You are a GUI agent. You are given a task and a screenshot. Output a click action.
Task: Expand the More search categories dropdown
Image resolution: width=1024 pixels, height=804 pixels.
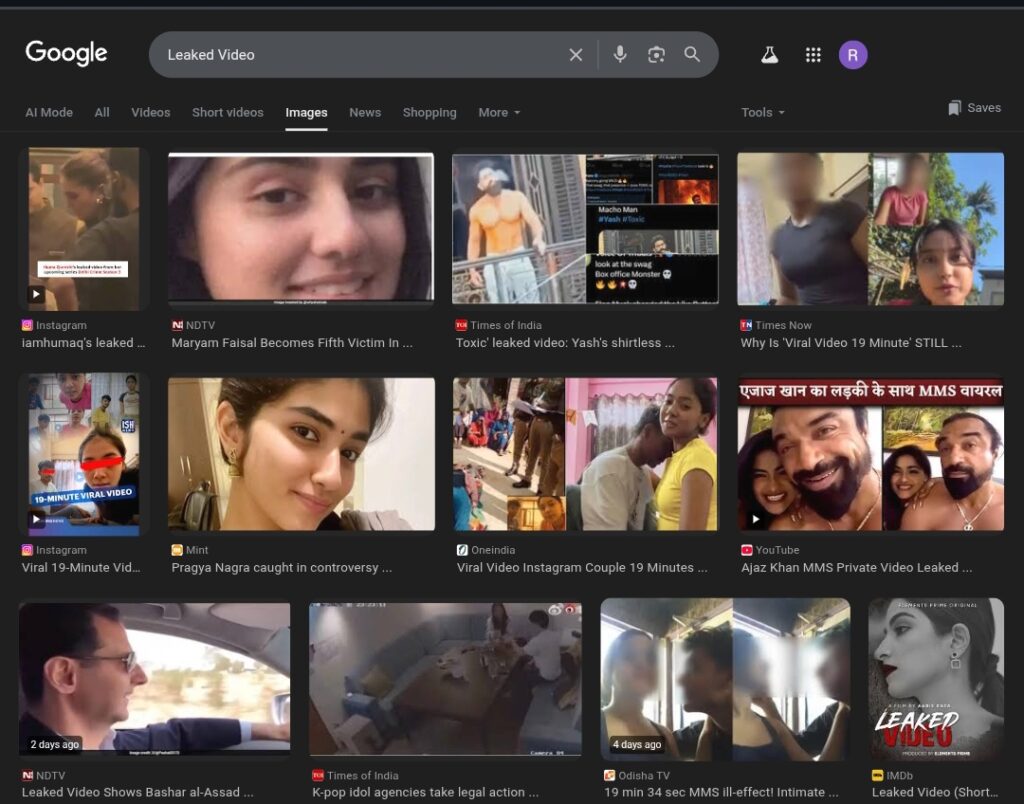pos(499,113)
